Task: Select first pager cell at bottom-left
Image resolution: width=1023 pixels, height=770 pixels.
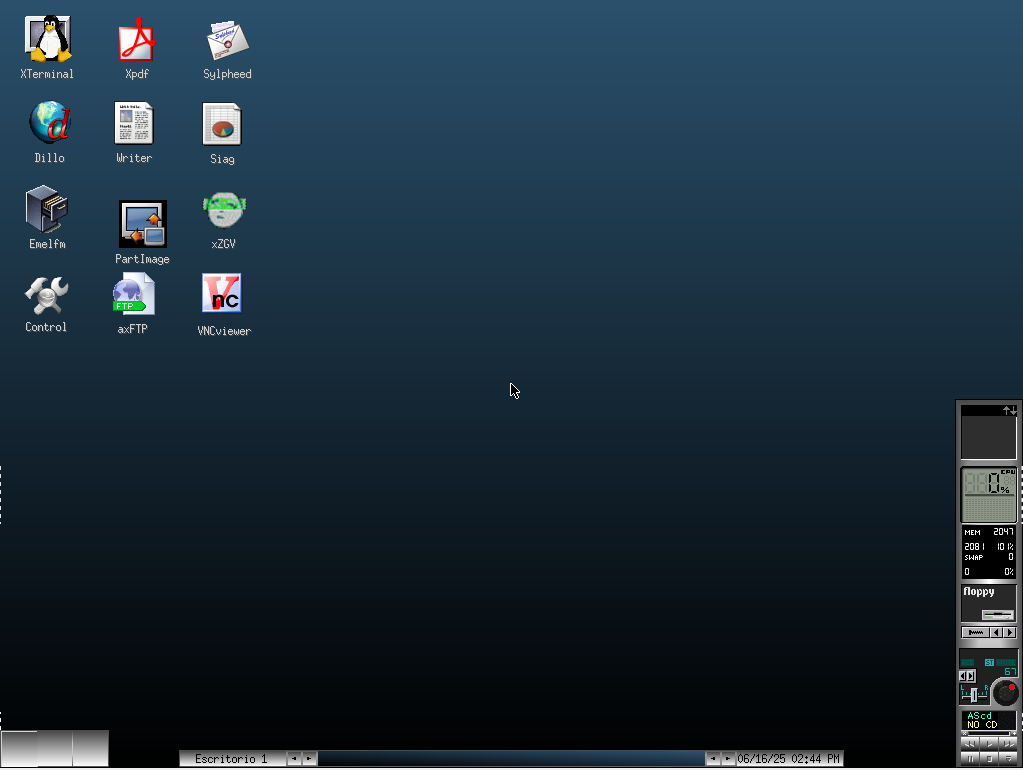Action: pos(19,748)
